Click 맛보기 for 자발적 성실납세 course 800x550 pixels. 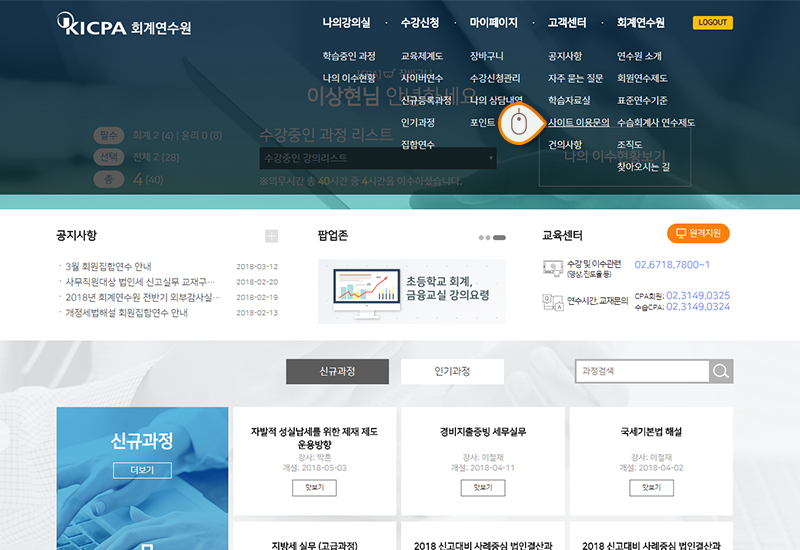[314, 488]
